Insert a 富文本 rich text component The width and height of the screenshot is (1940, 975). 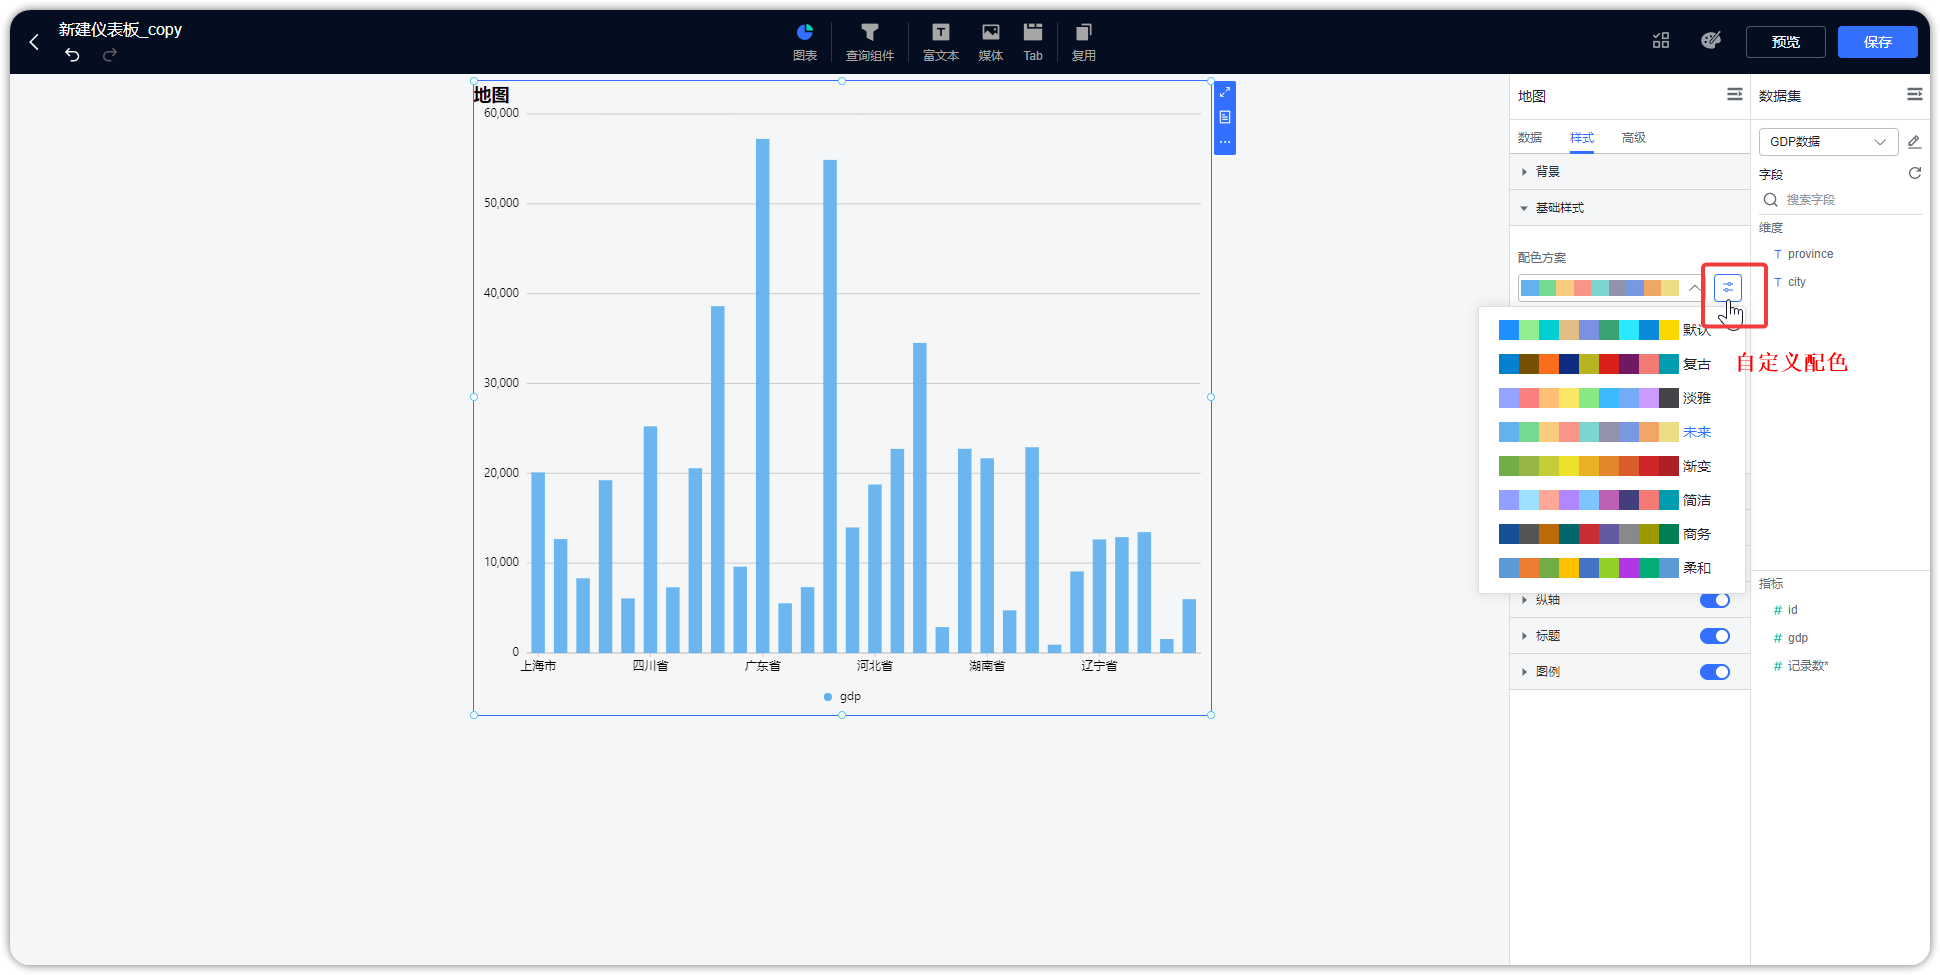(x=941, y=42)
